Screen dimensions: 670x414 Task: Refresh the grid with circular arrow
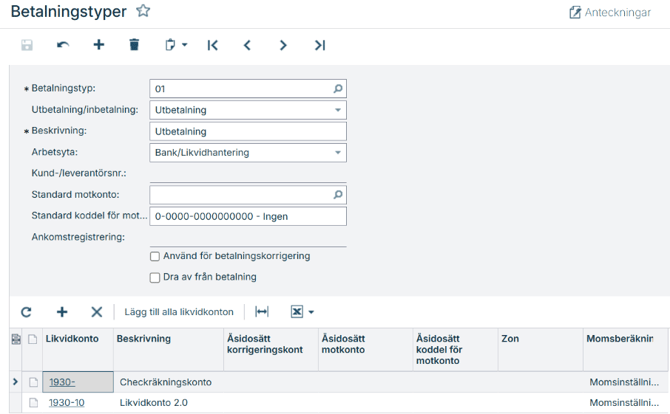click(26, 312)
